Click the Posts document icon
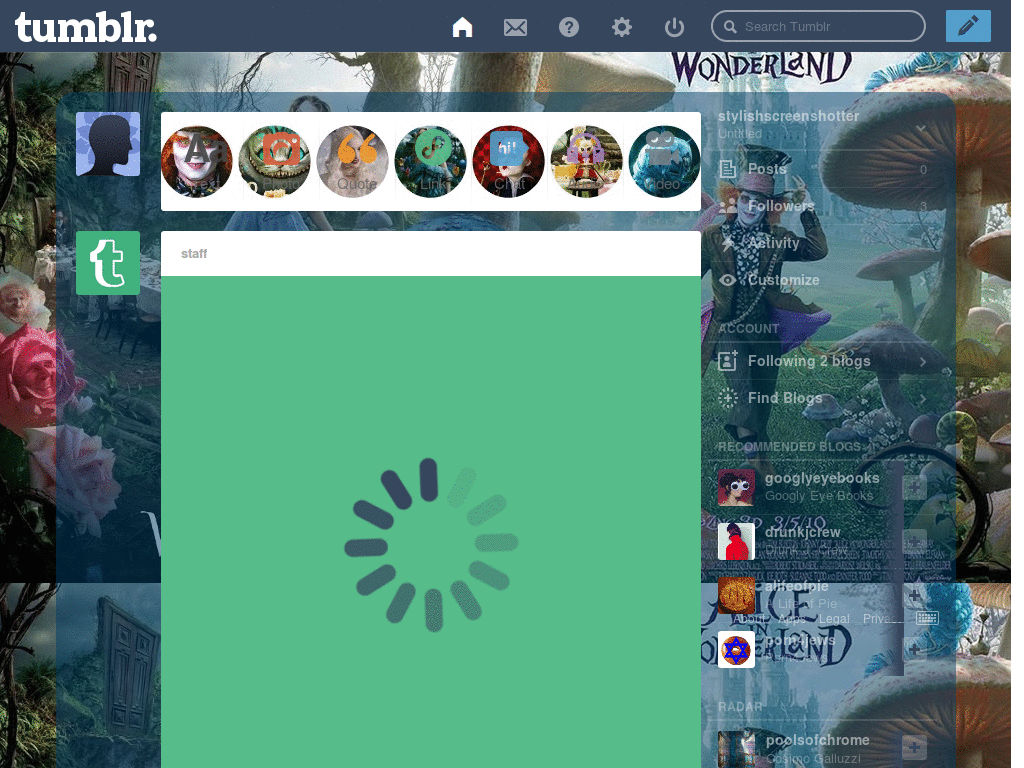This screenshot has width=1024, height=768. click(x=728, y=169)
